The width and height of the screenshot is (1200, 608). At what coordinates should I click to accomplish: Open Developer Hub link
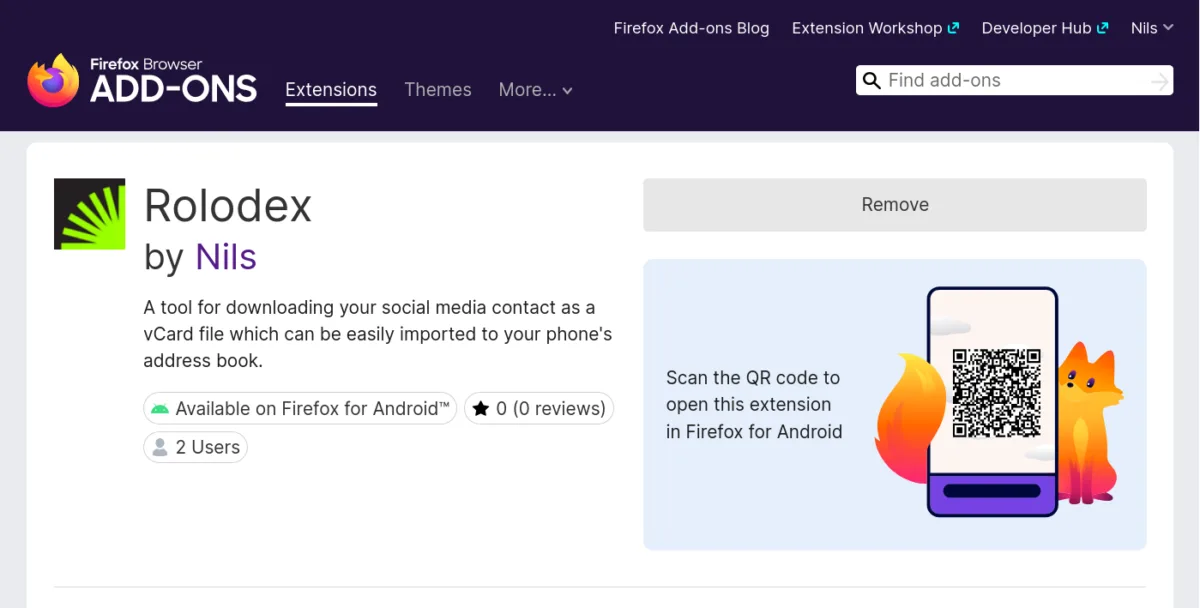point(1045,28)
